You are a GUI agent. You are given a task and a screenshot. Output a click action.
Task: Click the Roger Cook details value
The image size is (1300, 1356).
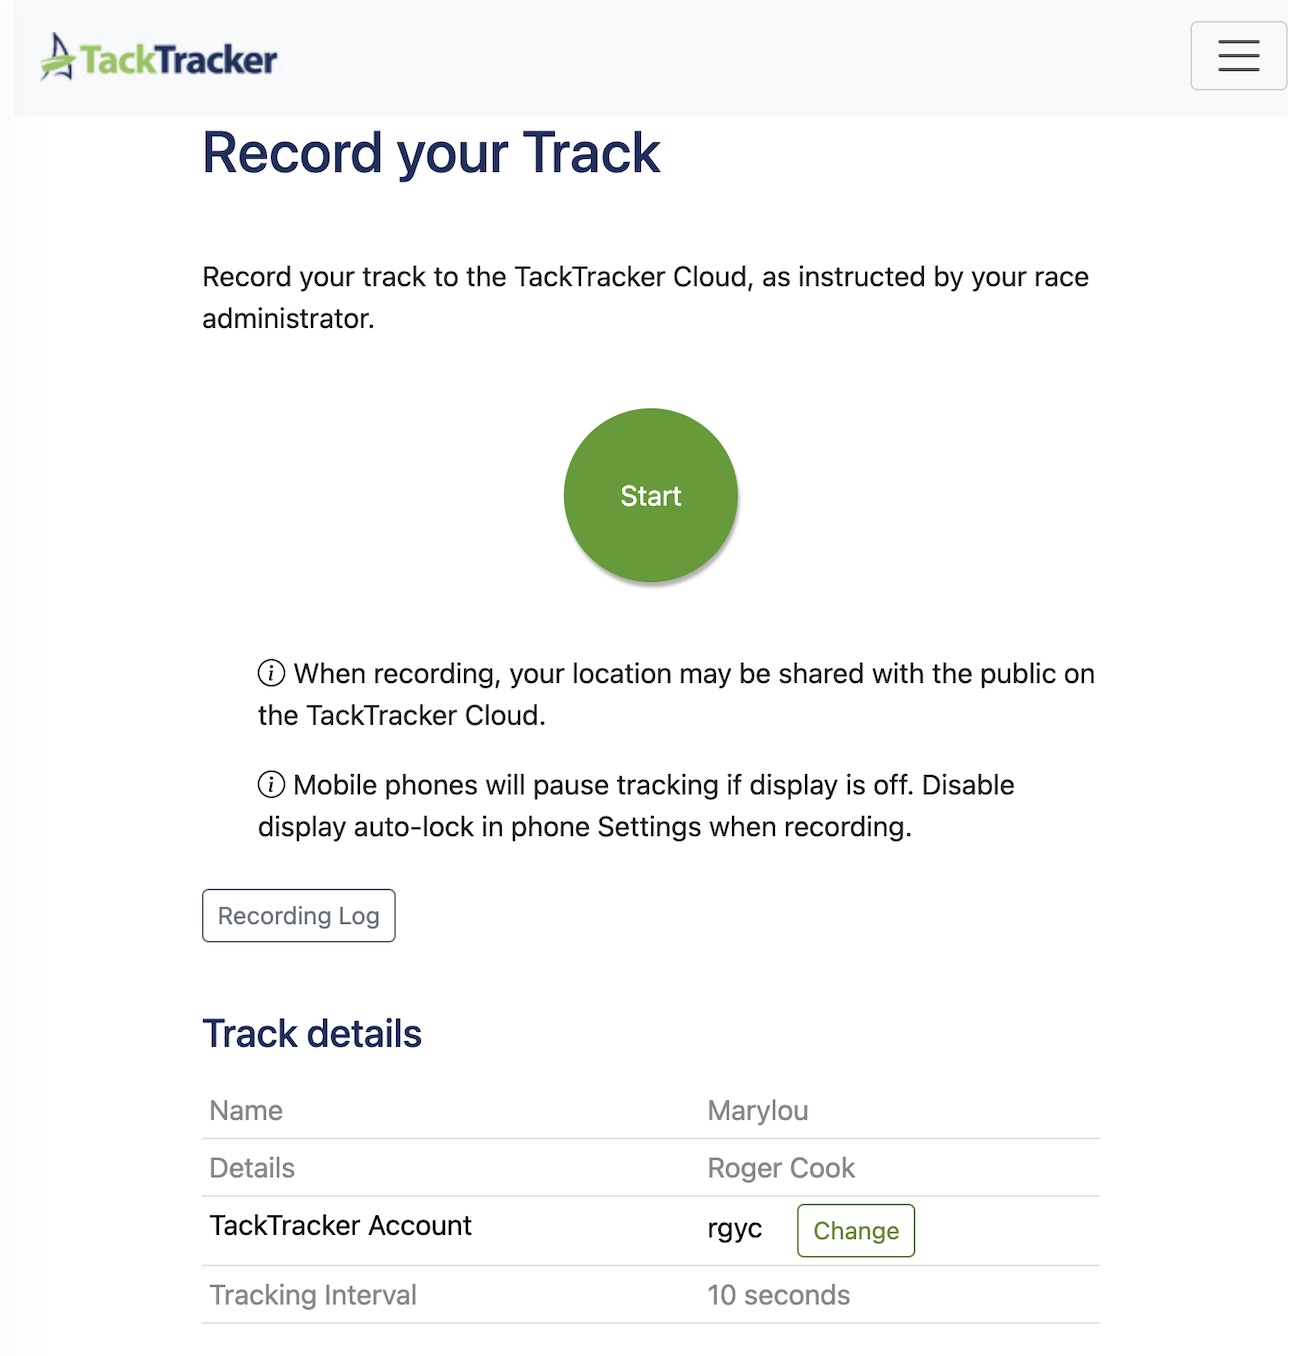tap(781, 1168)
